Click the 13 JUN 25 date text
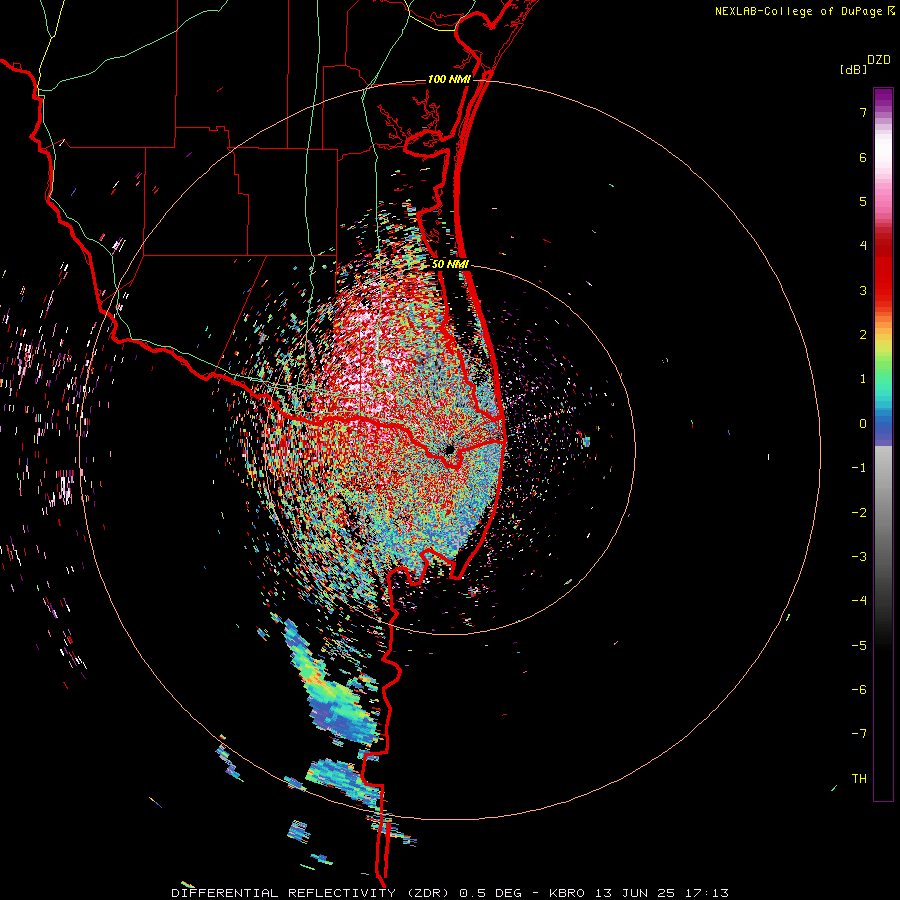Screen dimensions: 900x900 (x=633, y=893)
